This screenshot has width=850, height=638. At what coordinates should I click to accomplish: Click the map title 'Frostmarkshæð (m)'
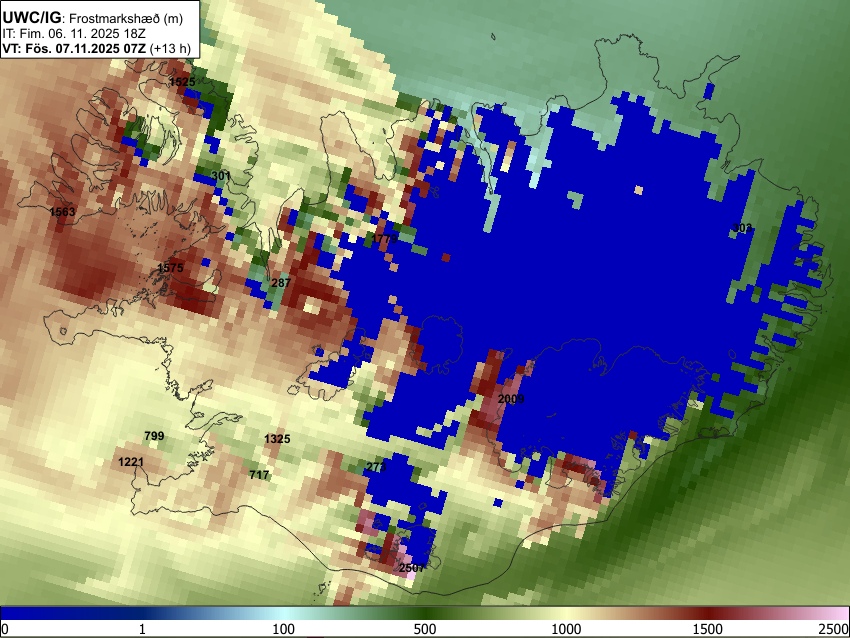[126, 18]
